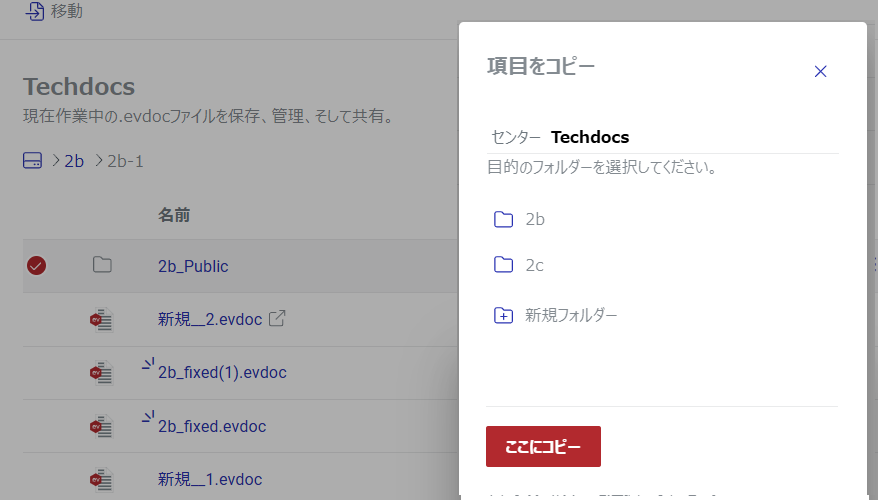878x500 pixels.
Task: Click the Techdocs center name in dialog
Action: (590, 137)
